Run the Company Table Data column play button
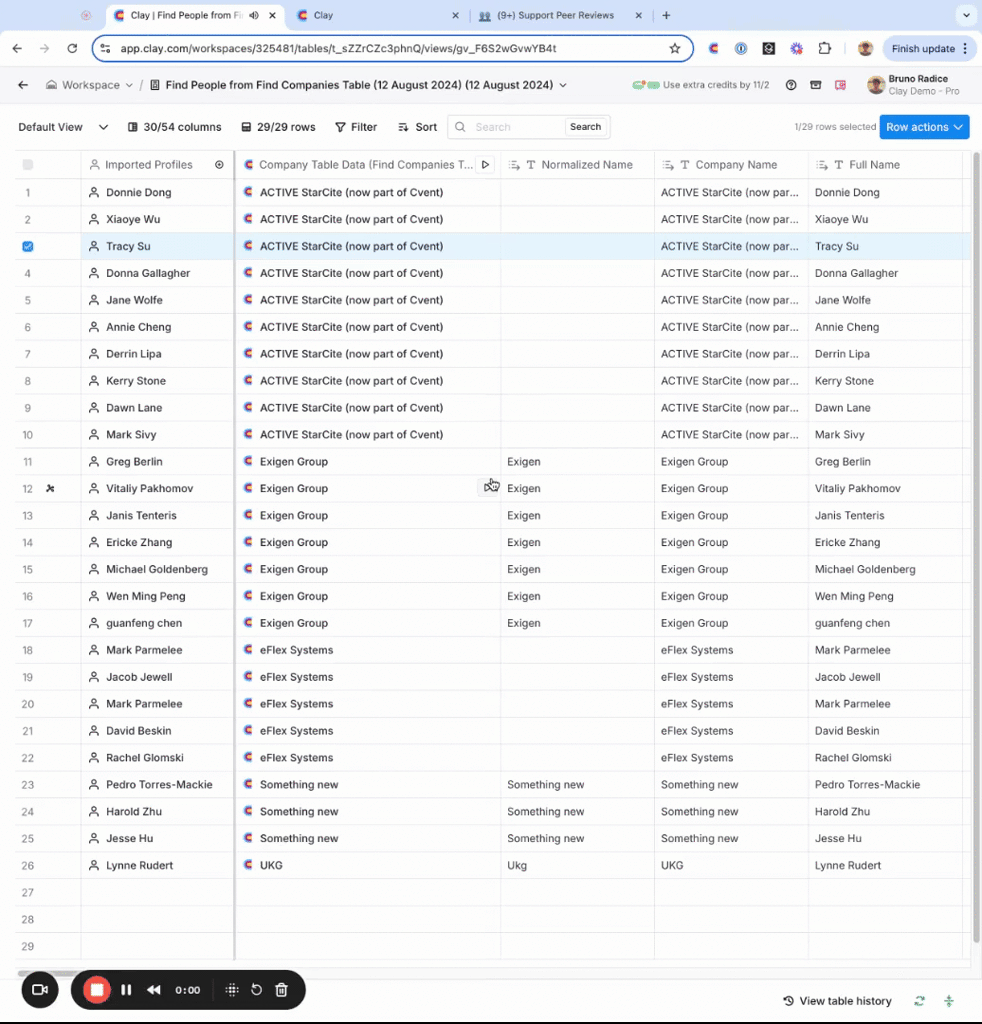Image resolution: width=982 pixels, height=1024 pixels. click(485, 165)
